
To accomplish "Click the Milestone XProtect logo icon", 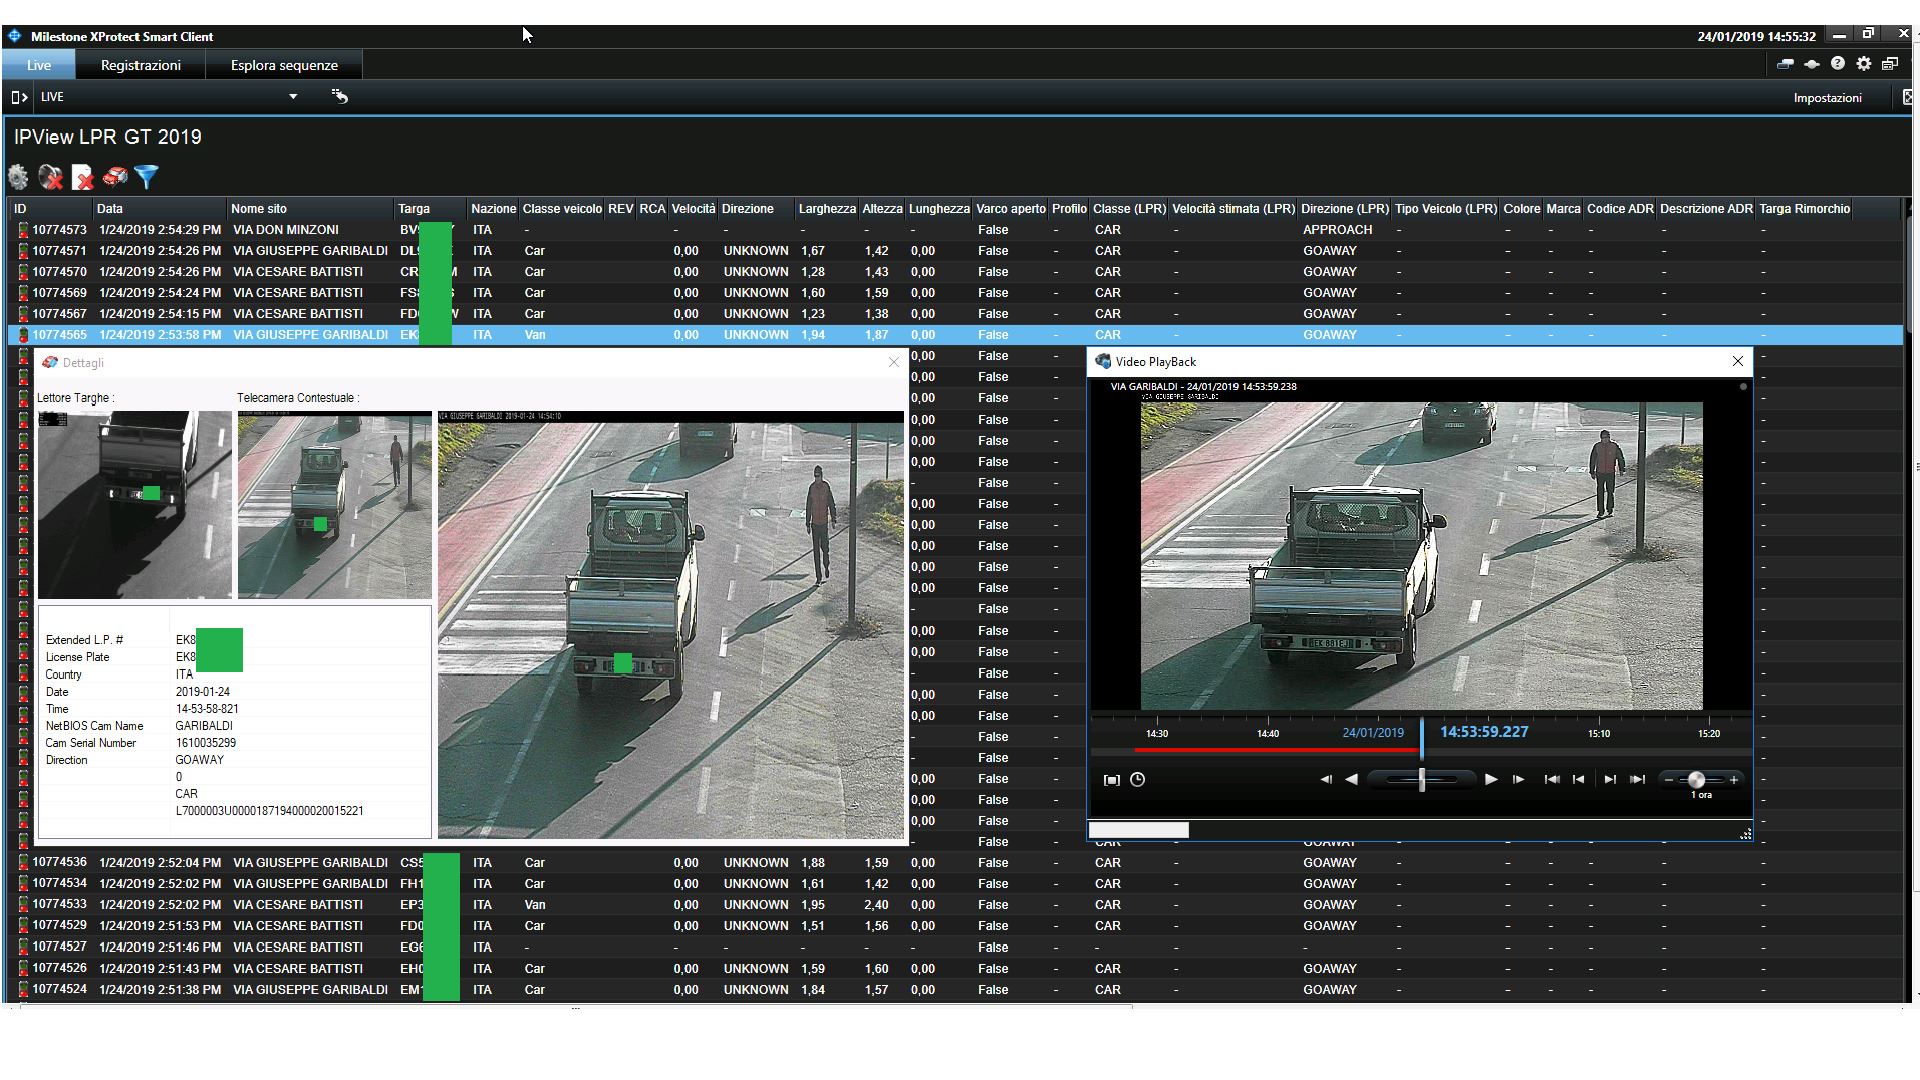I will tap(15, 36).
